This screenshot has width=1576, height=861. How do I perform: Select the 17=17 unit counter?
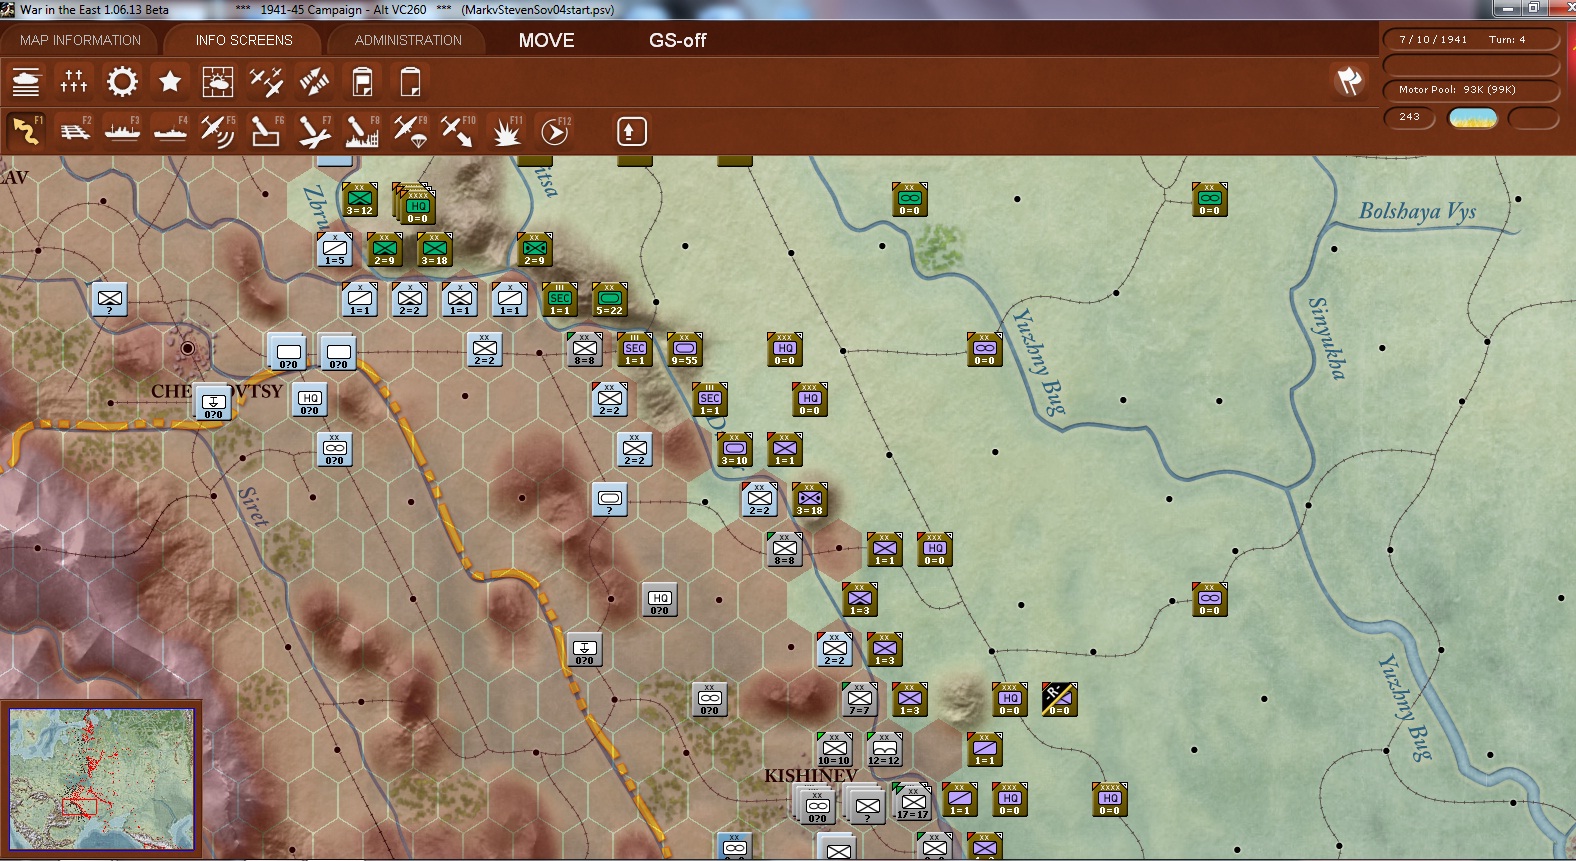point(912,802)
